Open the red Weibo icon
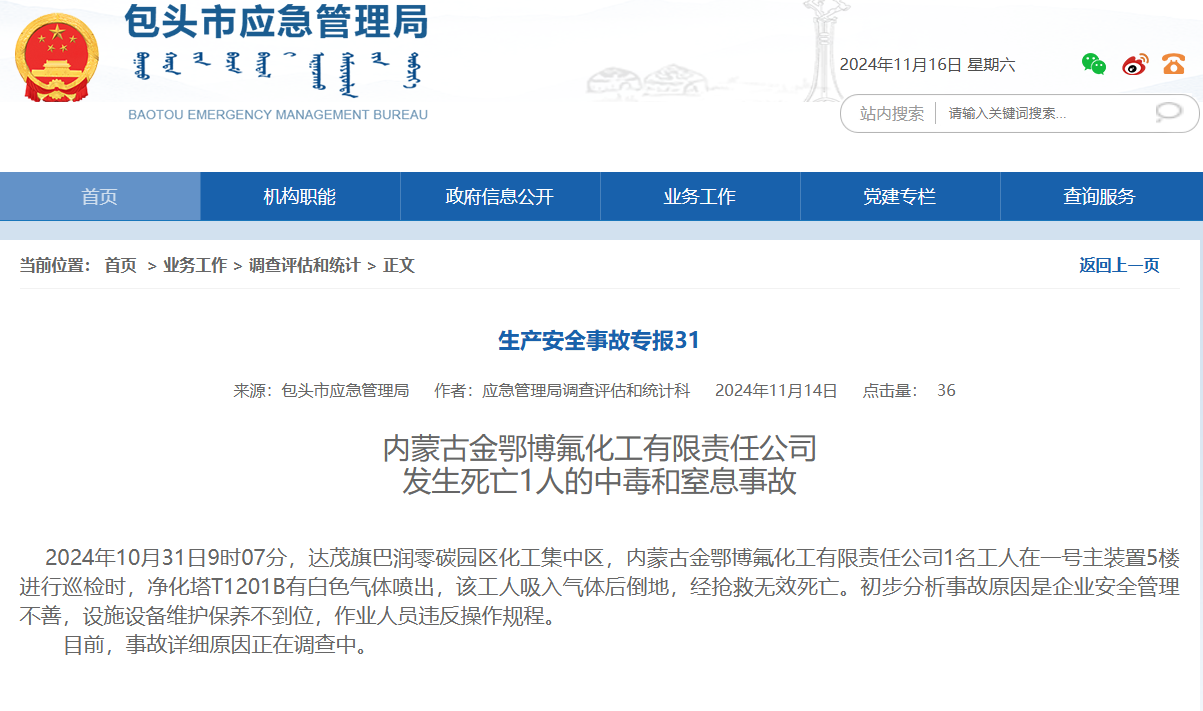The width and height of the screenshot is (1203, 711). pyautogui.click(x=1135, y=64)
